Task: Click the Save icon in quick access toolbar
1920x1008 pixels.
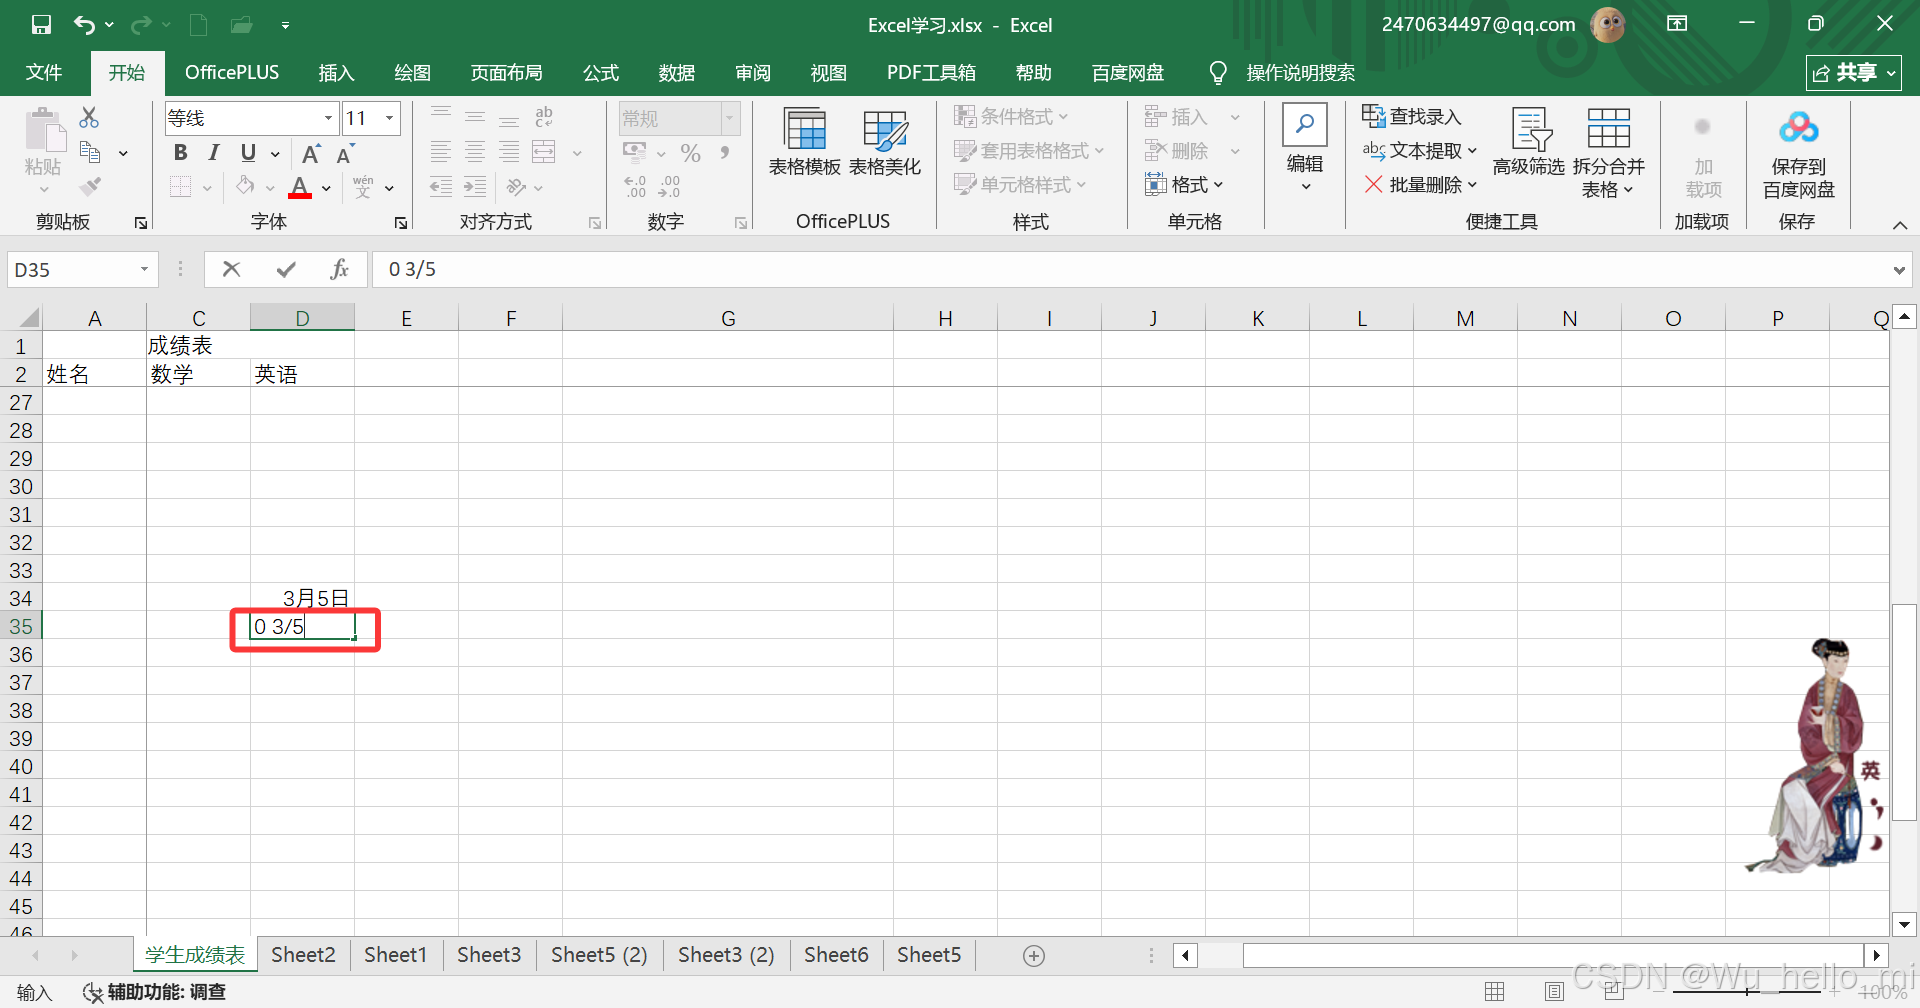Action: (x=41, y=25)
